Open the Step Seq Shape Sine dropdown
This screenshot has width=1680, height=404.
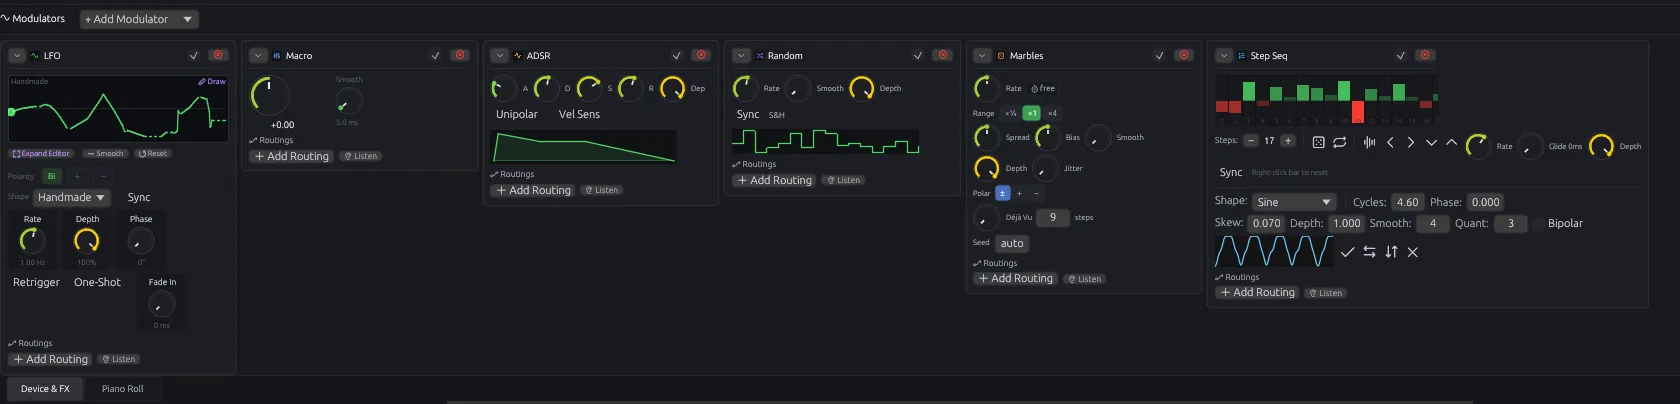1294,202
